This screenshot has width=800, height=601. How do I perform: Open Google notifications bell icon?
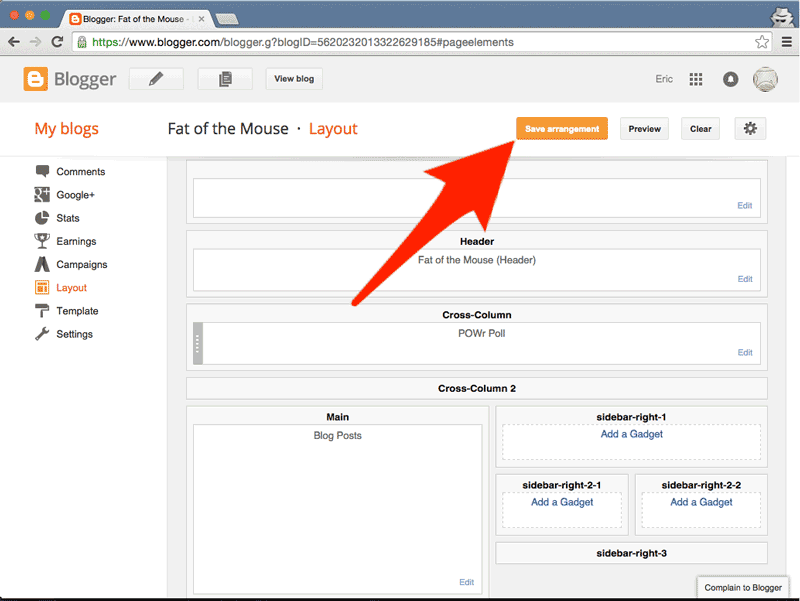click(x=731, y=79)
